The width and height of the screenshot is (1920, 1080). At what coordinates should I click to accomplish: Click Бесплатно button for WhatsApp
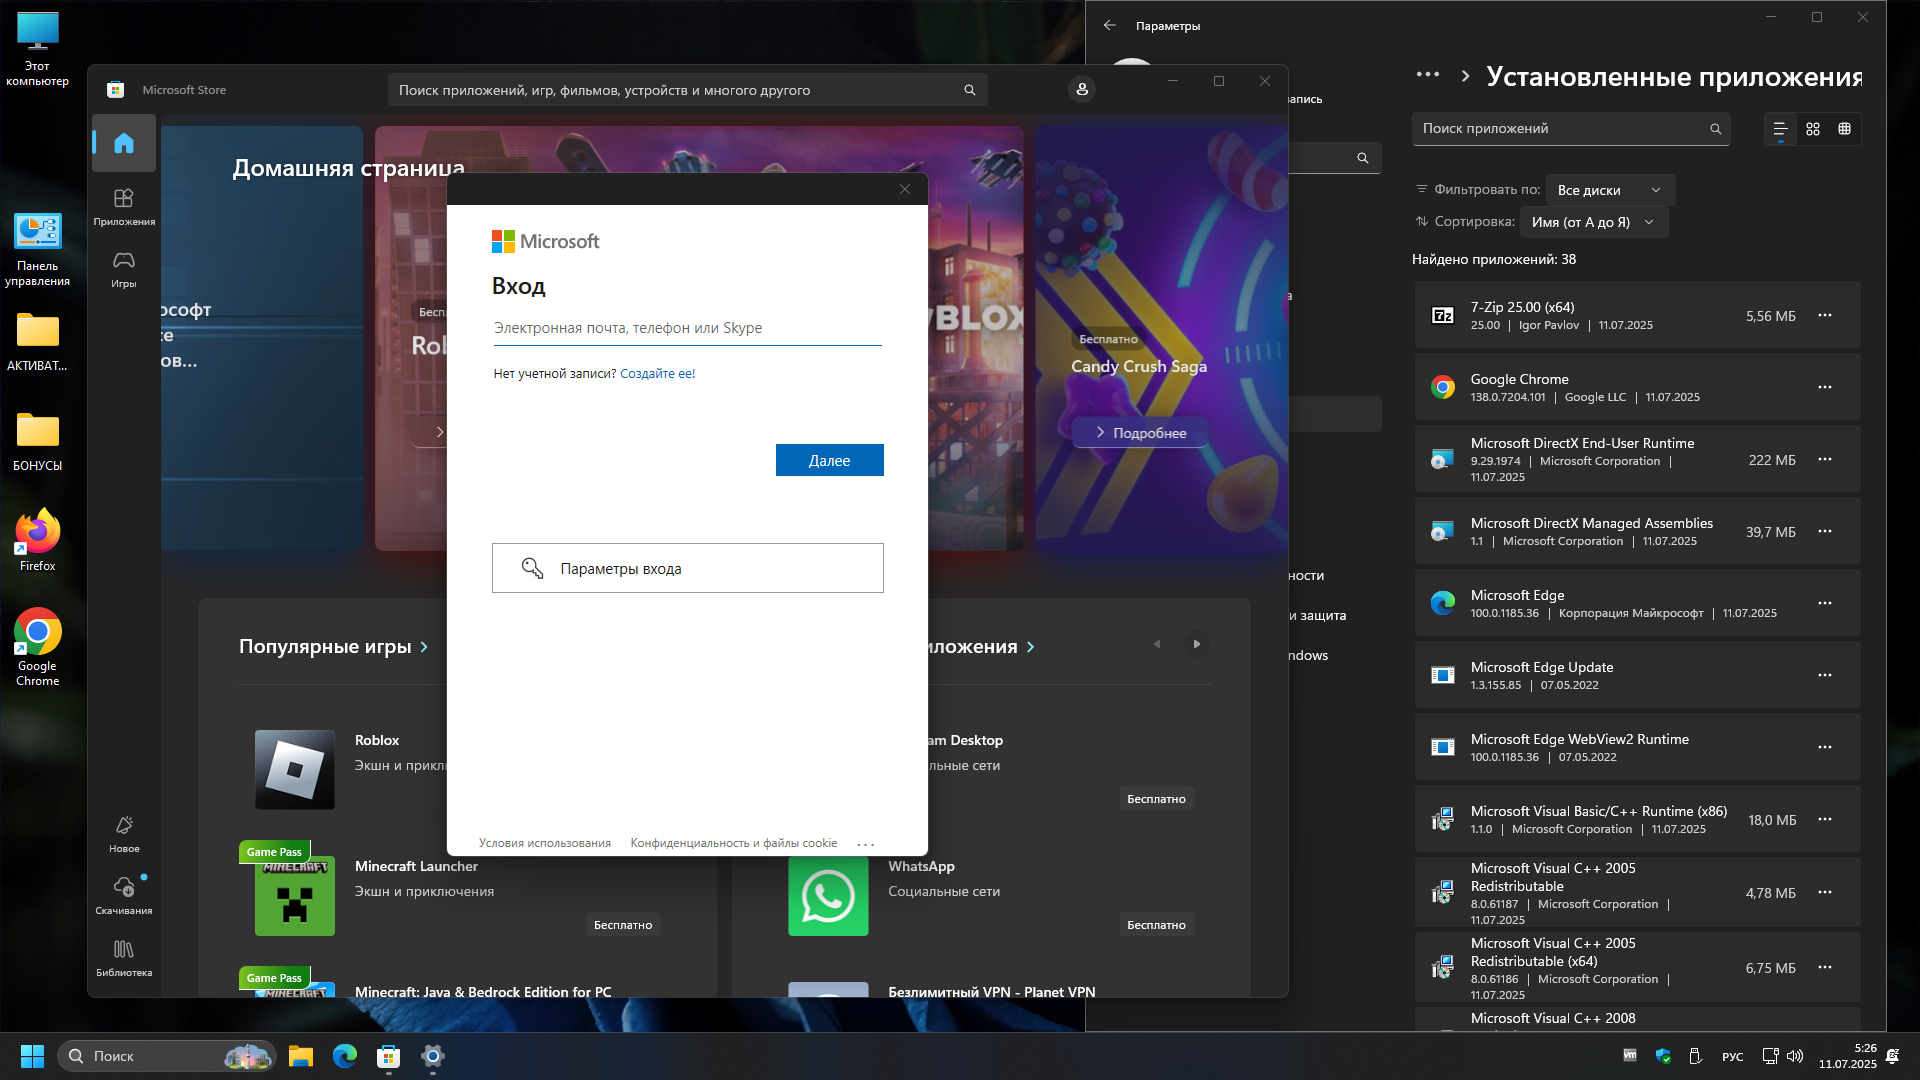tap(1156, 925)
